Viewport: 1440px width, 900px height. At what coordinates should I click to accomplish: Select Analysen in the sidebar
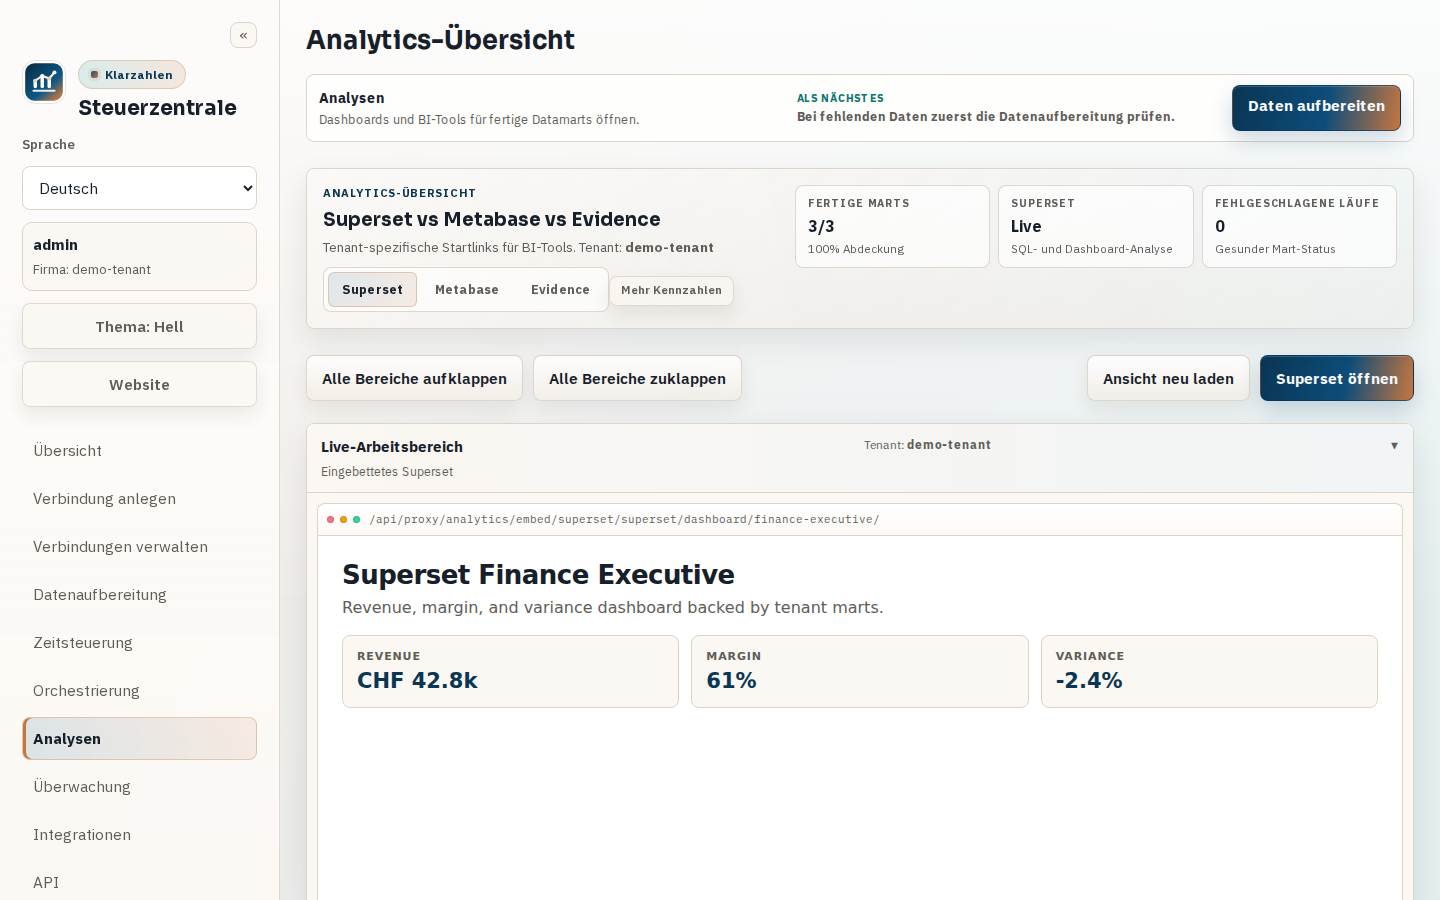click(x=139, y=738)
